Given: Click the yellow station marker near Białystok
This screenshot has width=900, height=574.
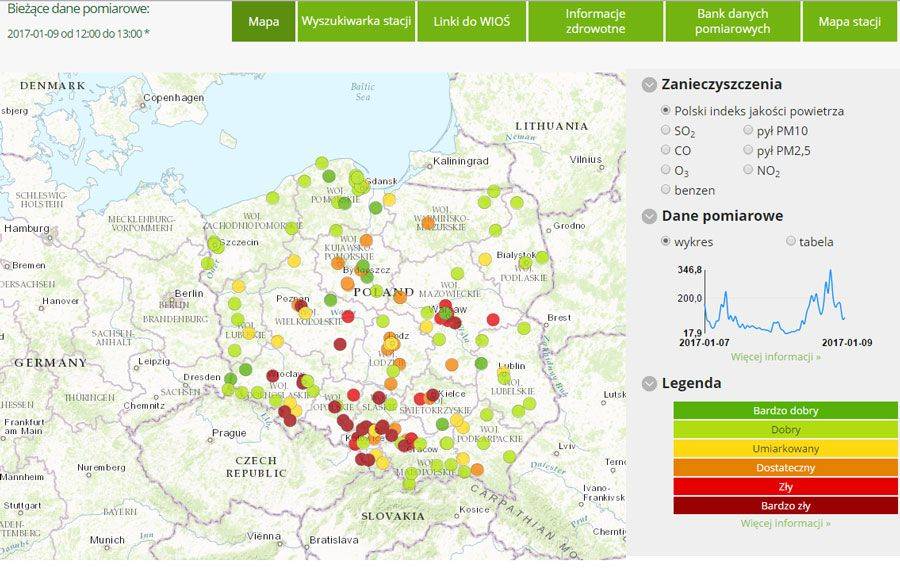Looking at the screenshot, I should 485,259.
